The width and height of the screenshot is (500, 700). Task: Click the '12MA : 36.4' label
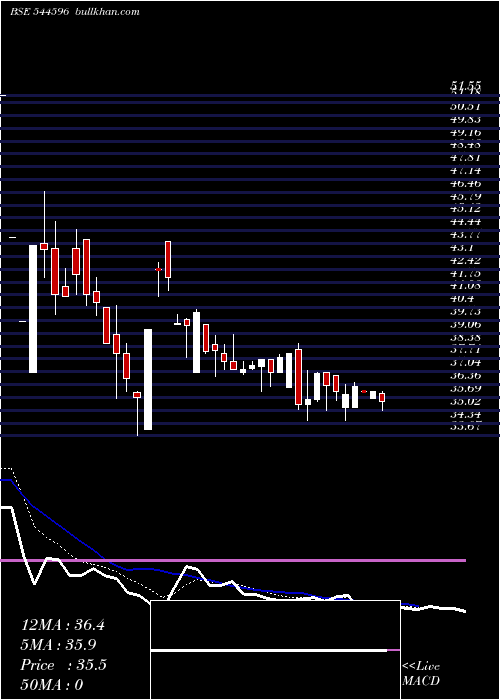(63, 625)
